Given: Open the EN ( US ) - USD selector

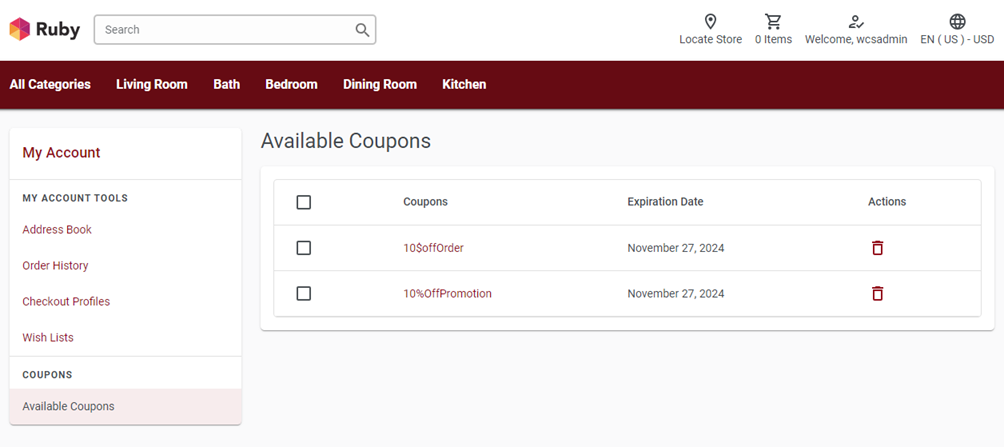Looking at the screenshot, I should 957,39.
